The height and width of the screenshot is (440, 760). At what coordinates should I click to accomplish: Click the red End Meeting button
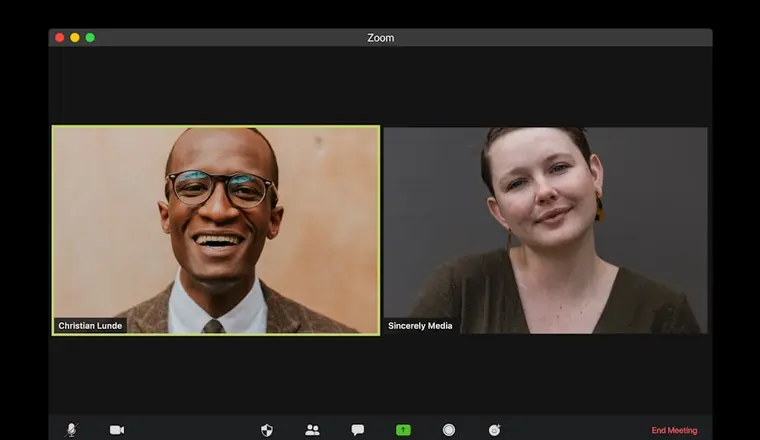click(x=674, y=430)
